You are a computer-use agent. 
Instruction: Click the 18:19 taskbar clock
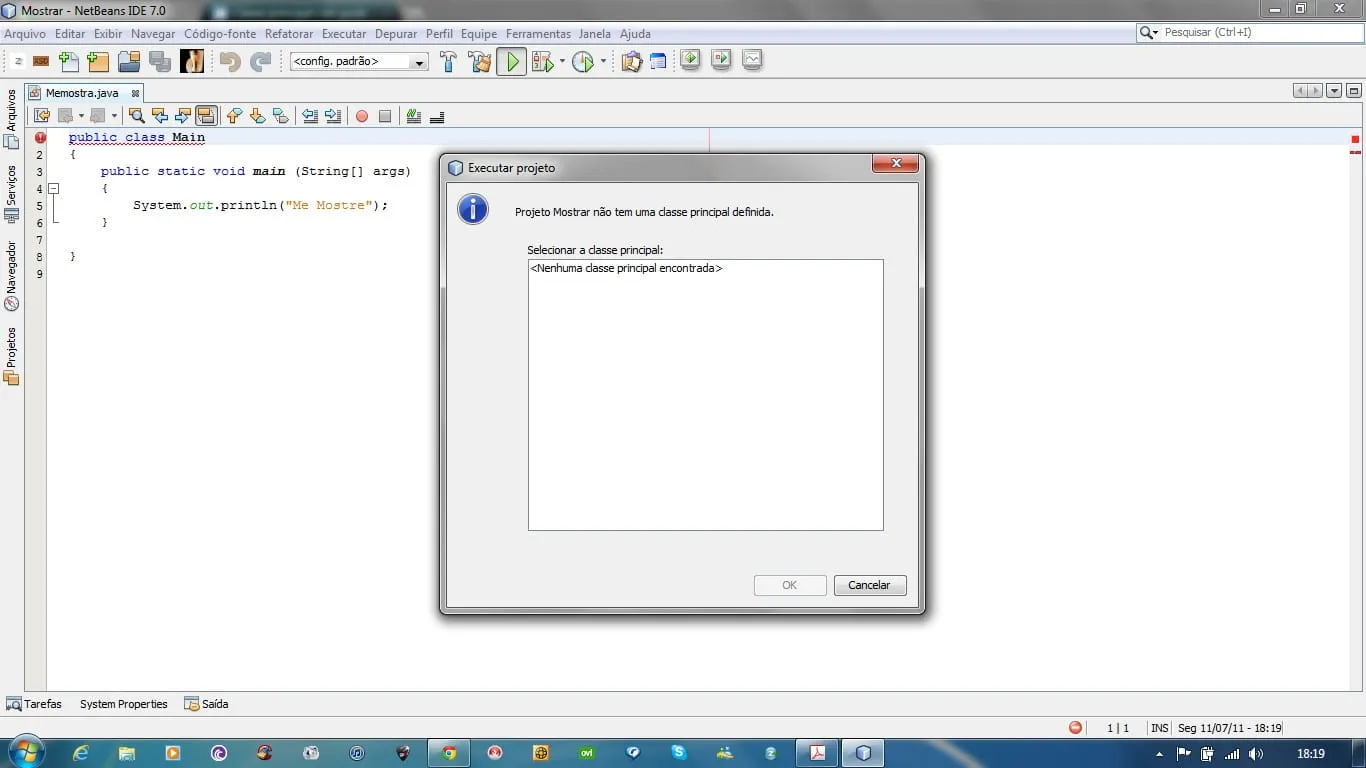click(1310, 754)
